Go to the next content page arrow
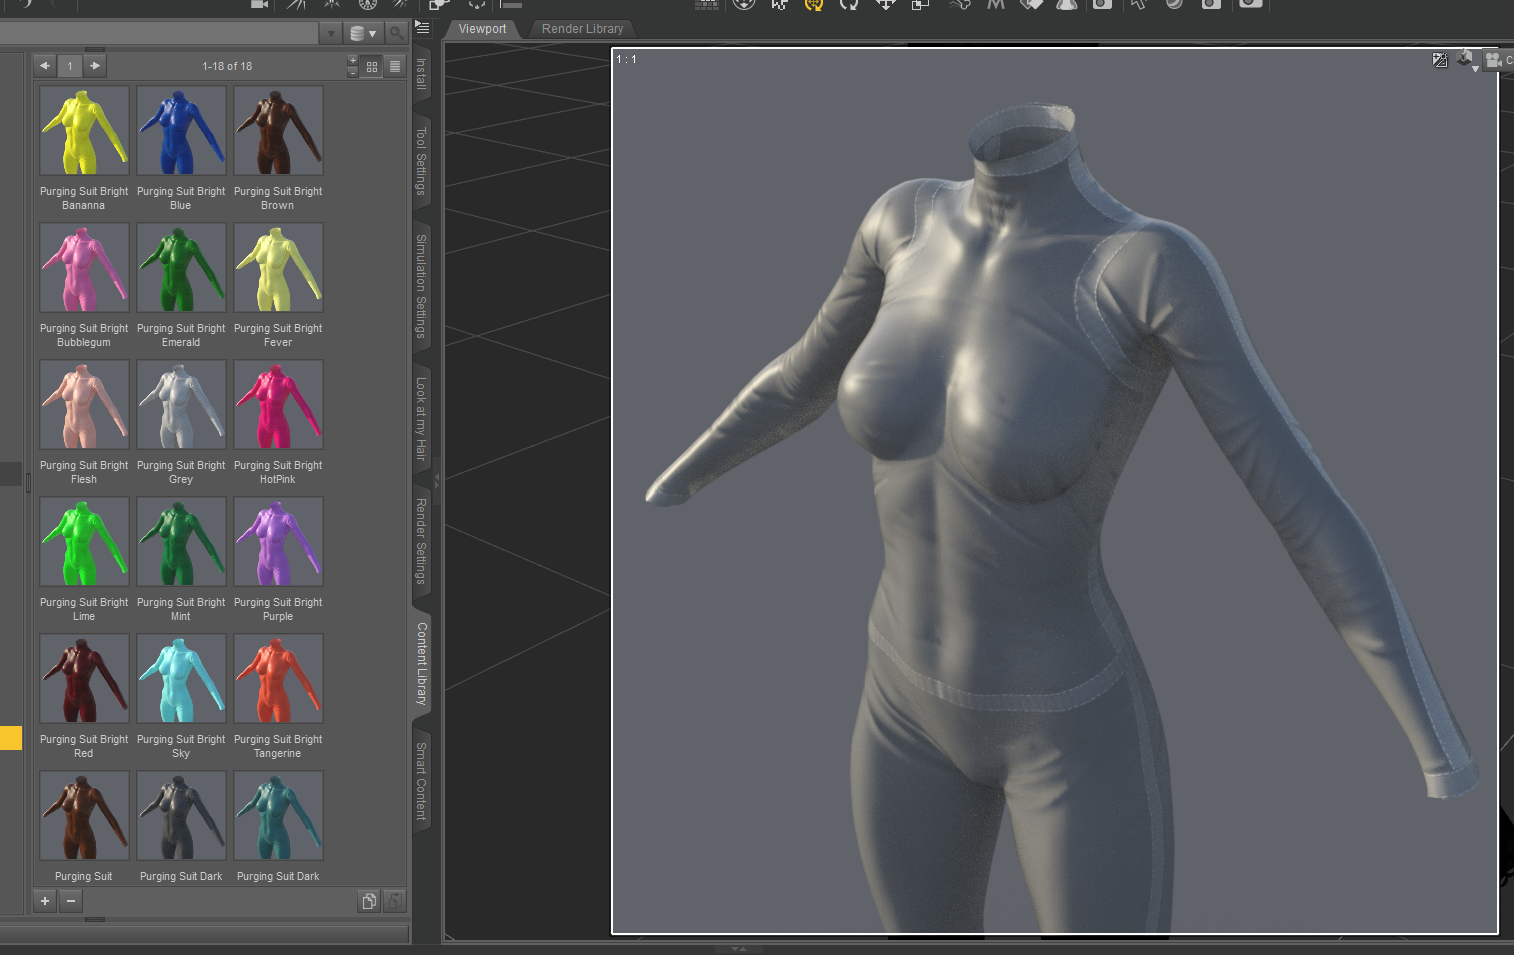 (x=93, y=65)
